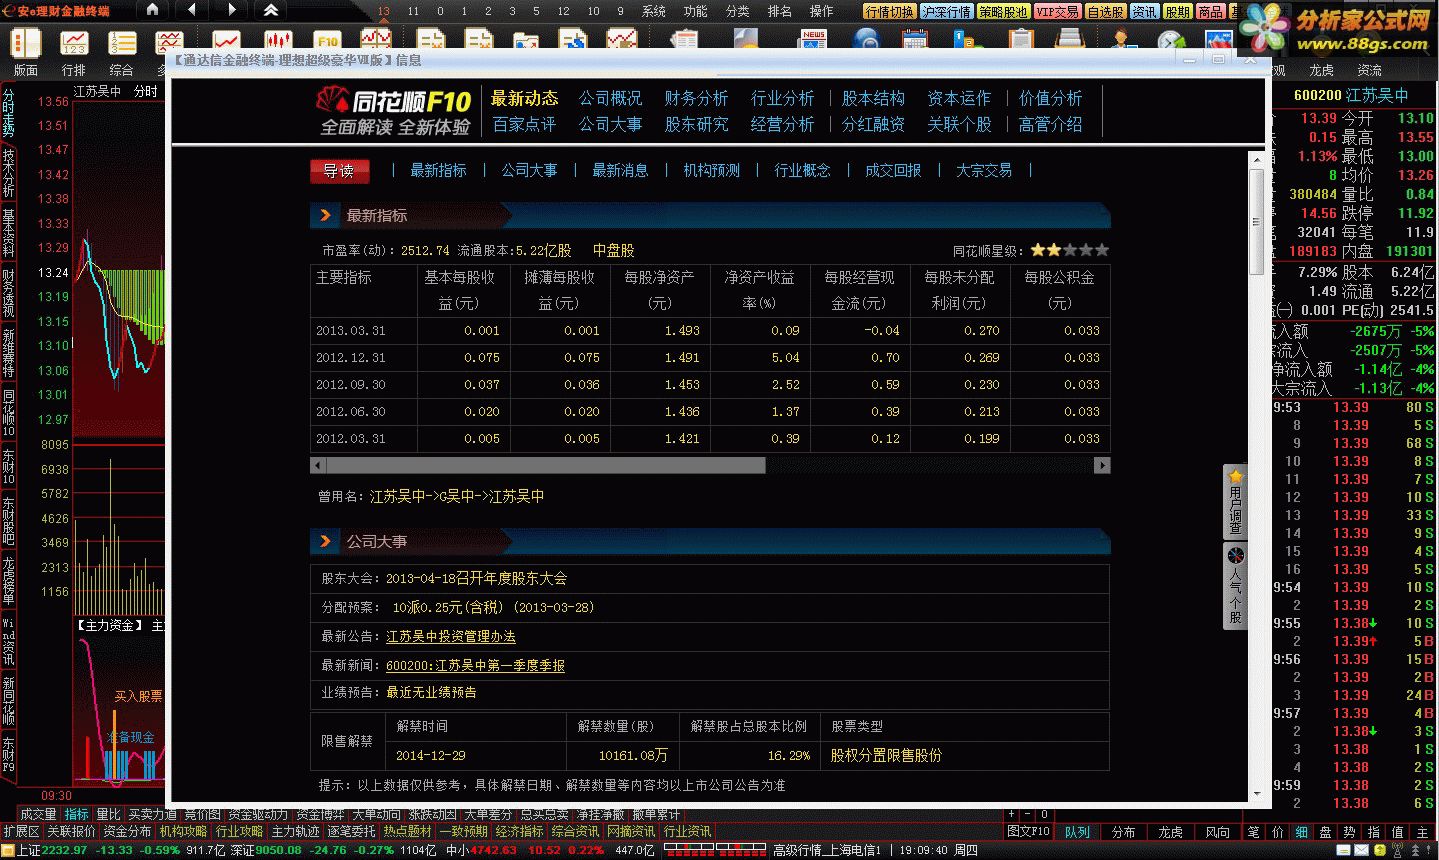The height and width of the screenshot is (860, 1439).
Task: Select 资金博弈 indicator tab at bottom
Action: coord(320,815)
